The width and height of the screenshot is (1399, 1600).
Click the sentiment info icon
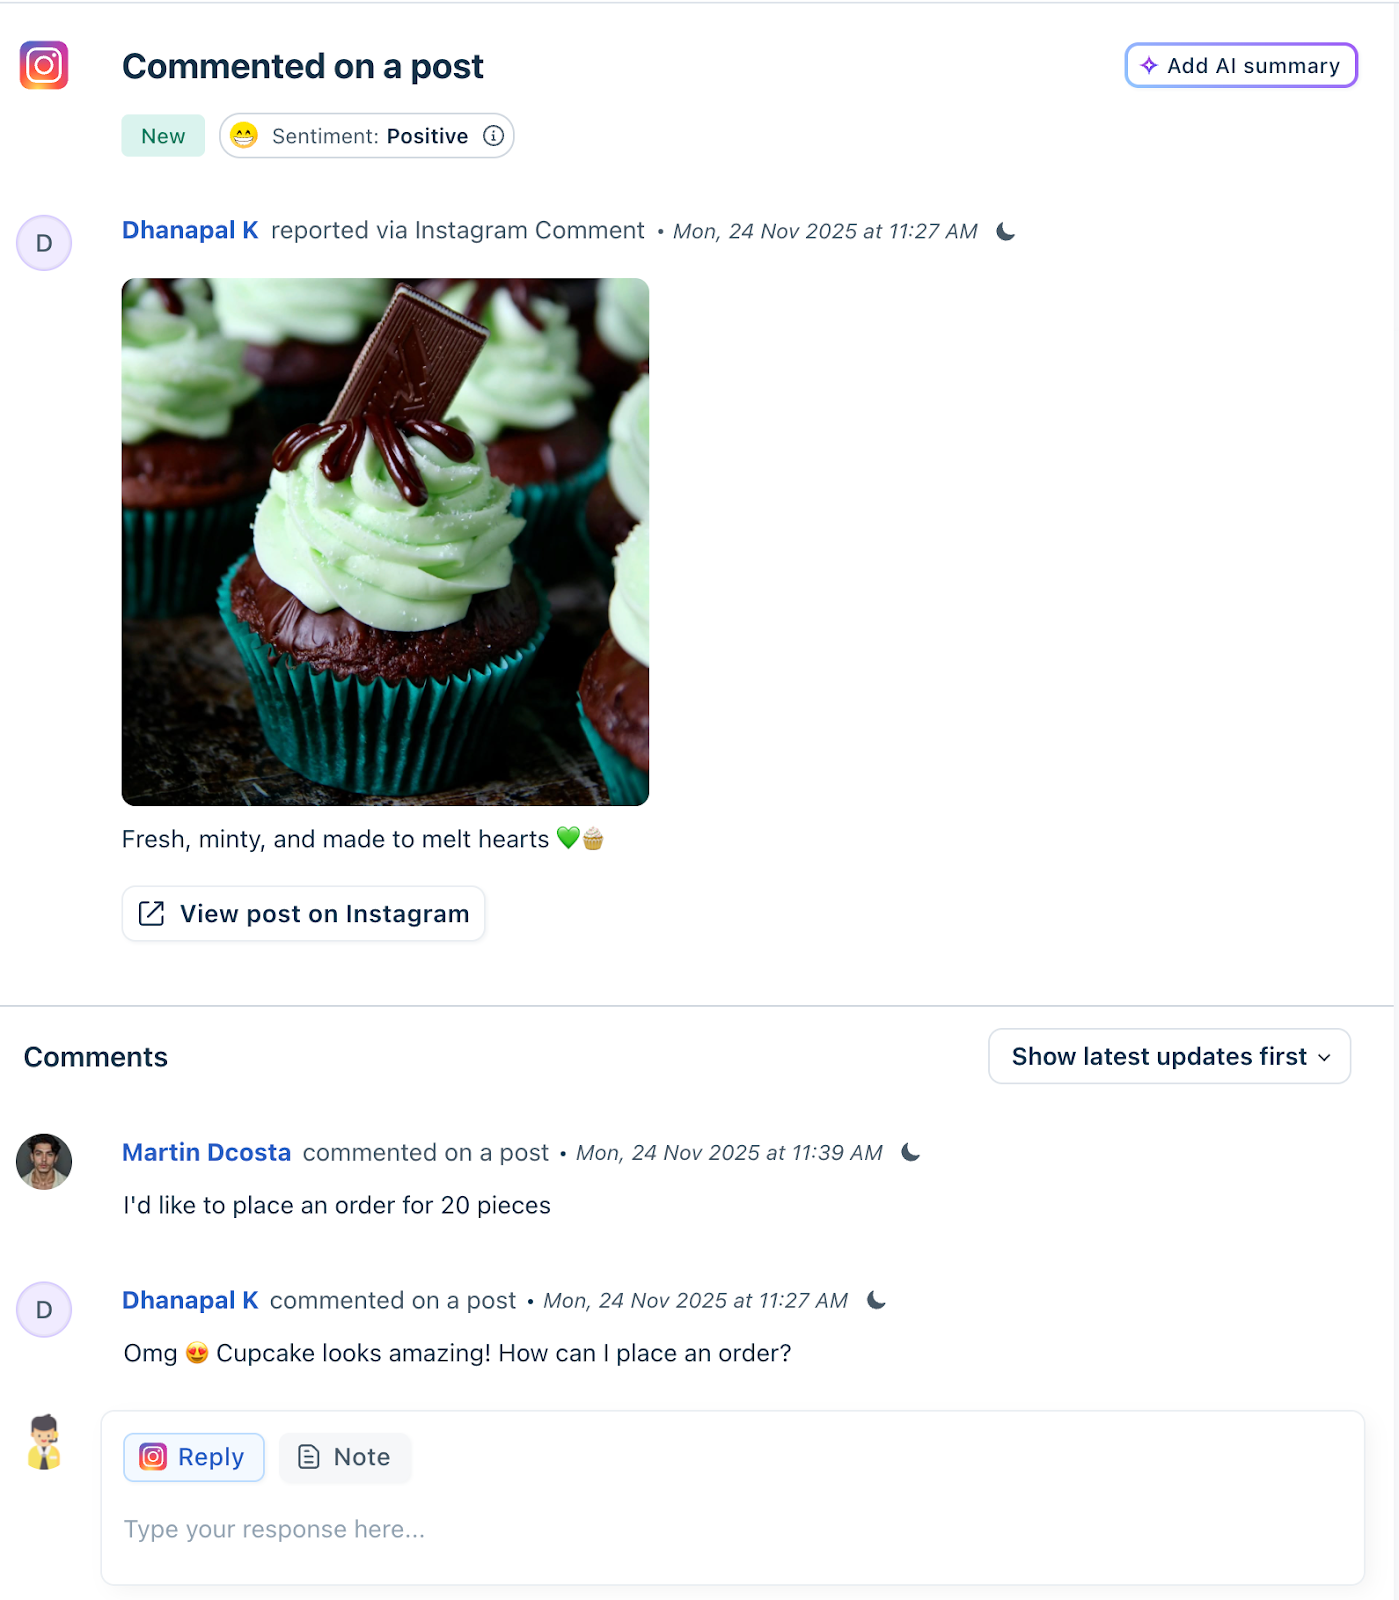coord(493,136)
